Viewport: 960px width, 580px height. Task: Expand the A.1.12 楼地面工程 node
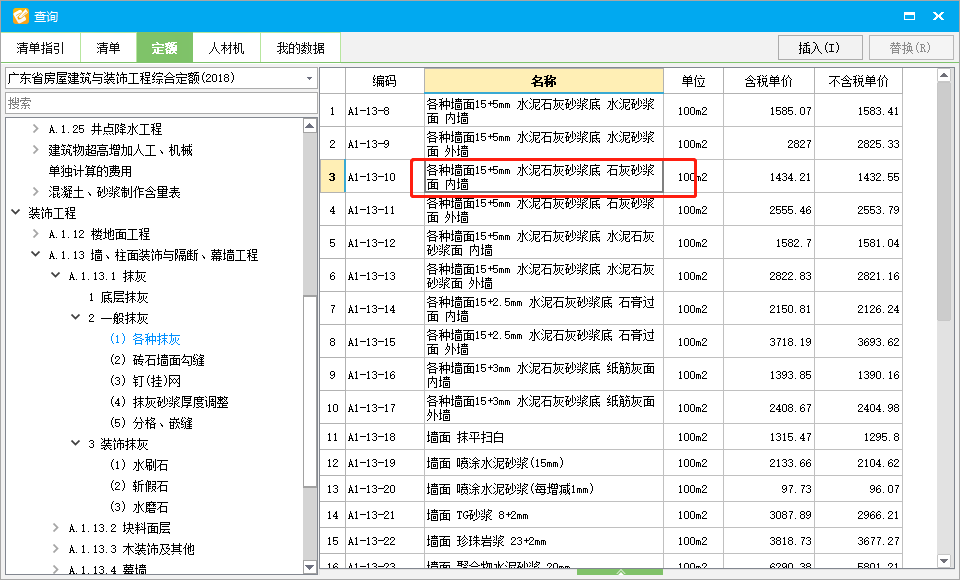[36, 234]
